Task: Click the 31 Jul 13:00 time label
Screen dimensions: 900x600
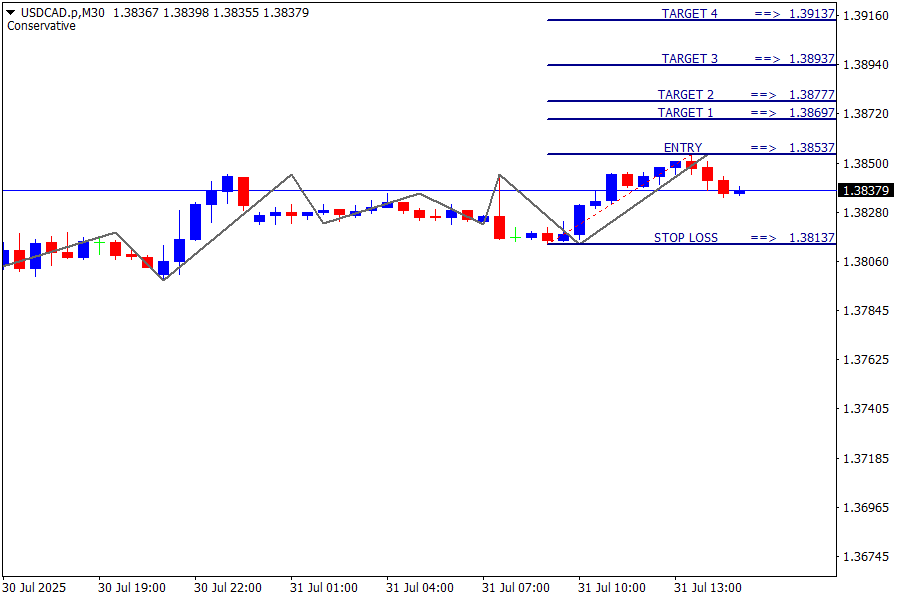Action: 708,588
